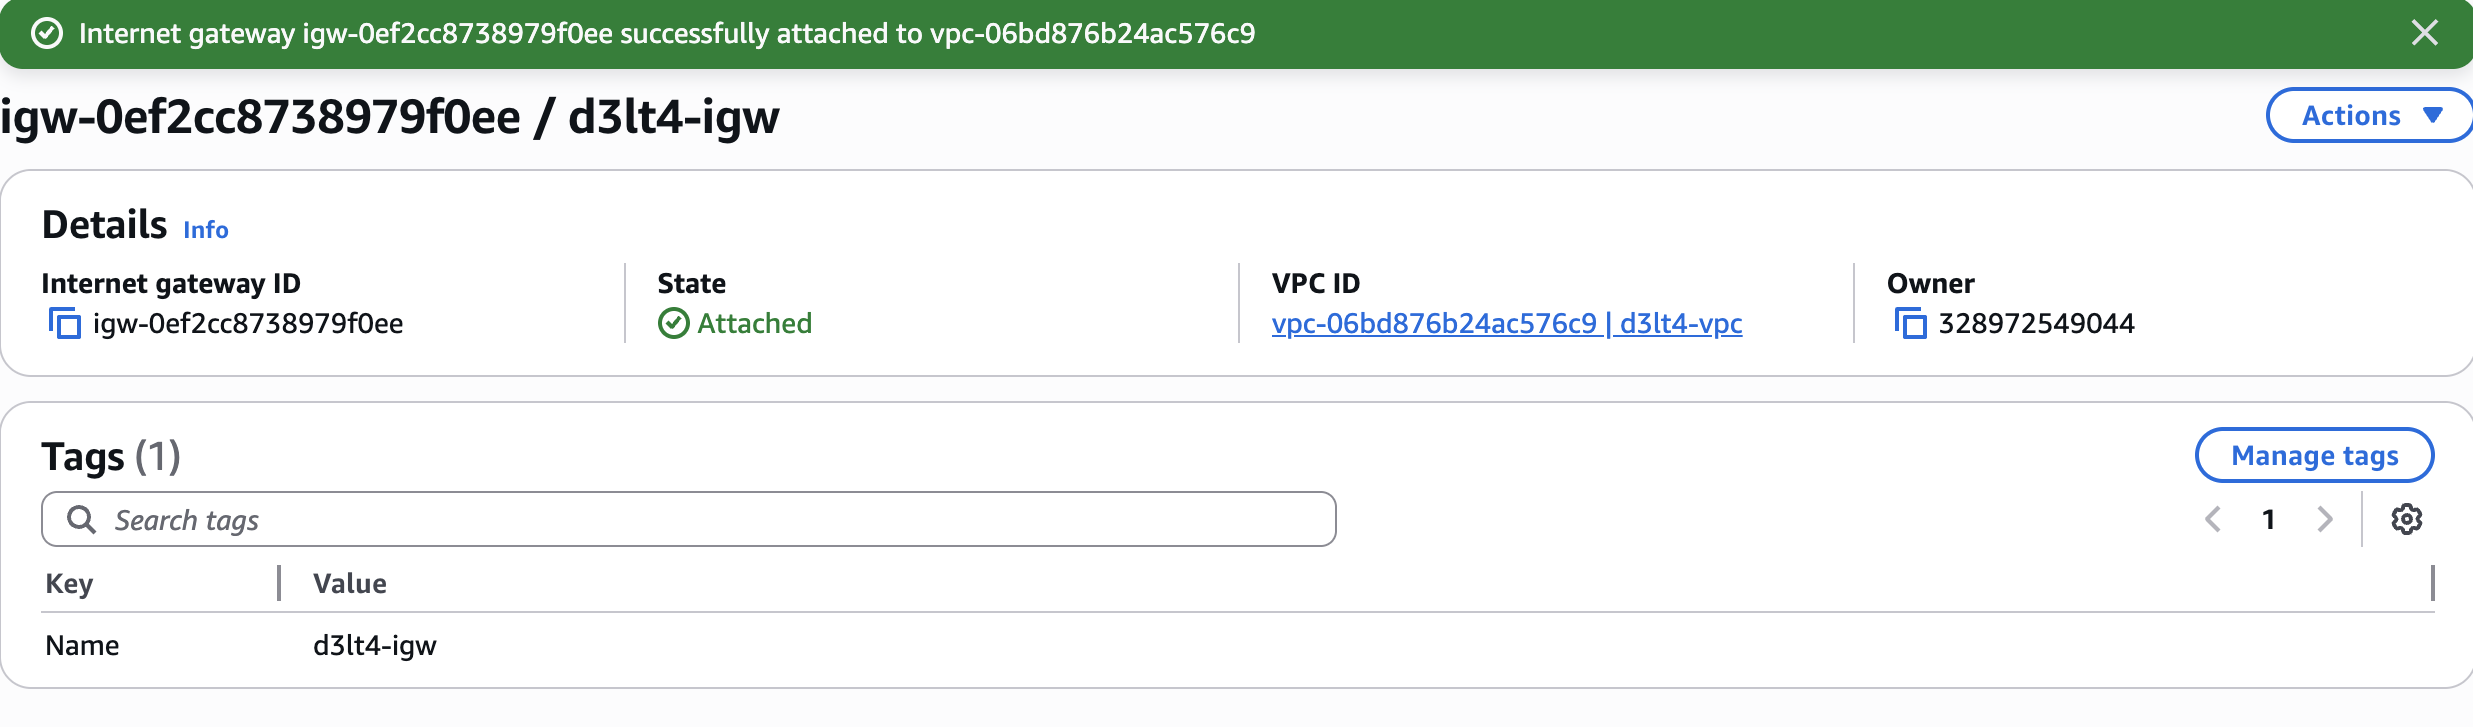Dismiss the green success banner
The height and width of the screenshot is (727, 2473).
(x=2424, y=33)
